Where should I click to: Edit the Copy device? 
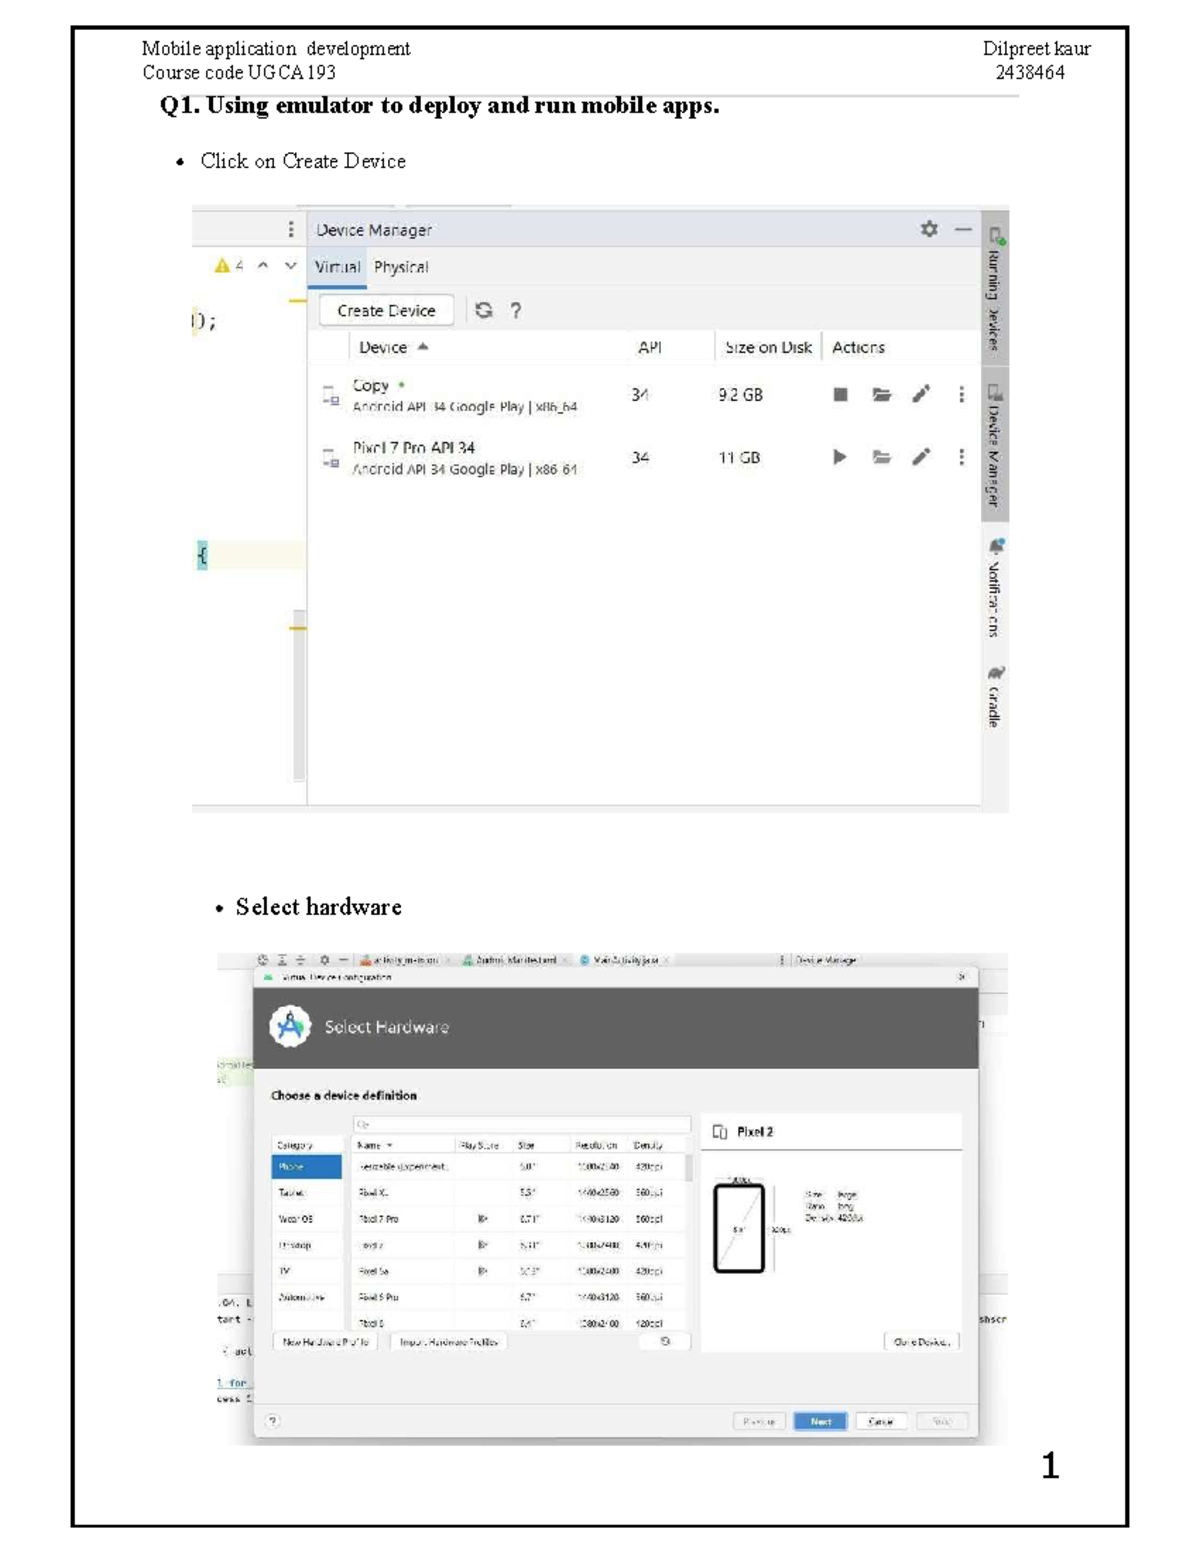(x=921, y=394)
